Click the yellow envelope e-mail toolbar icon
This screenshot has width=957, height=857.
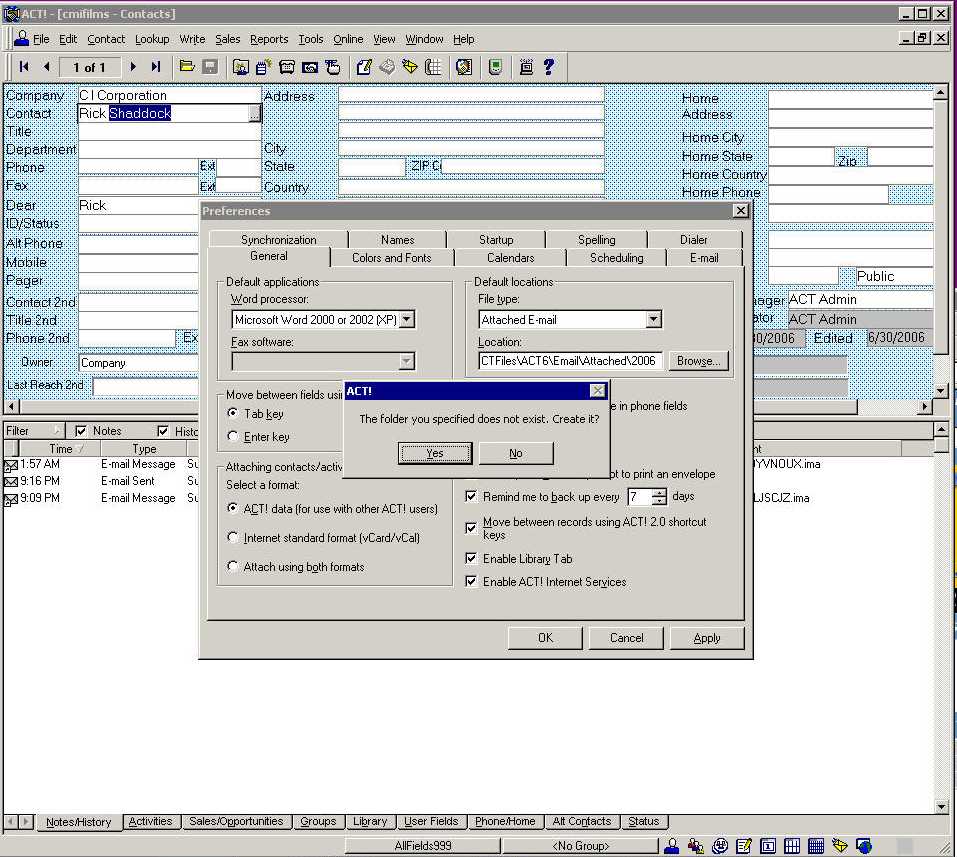(410, 67)
